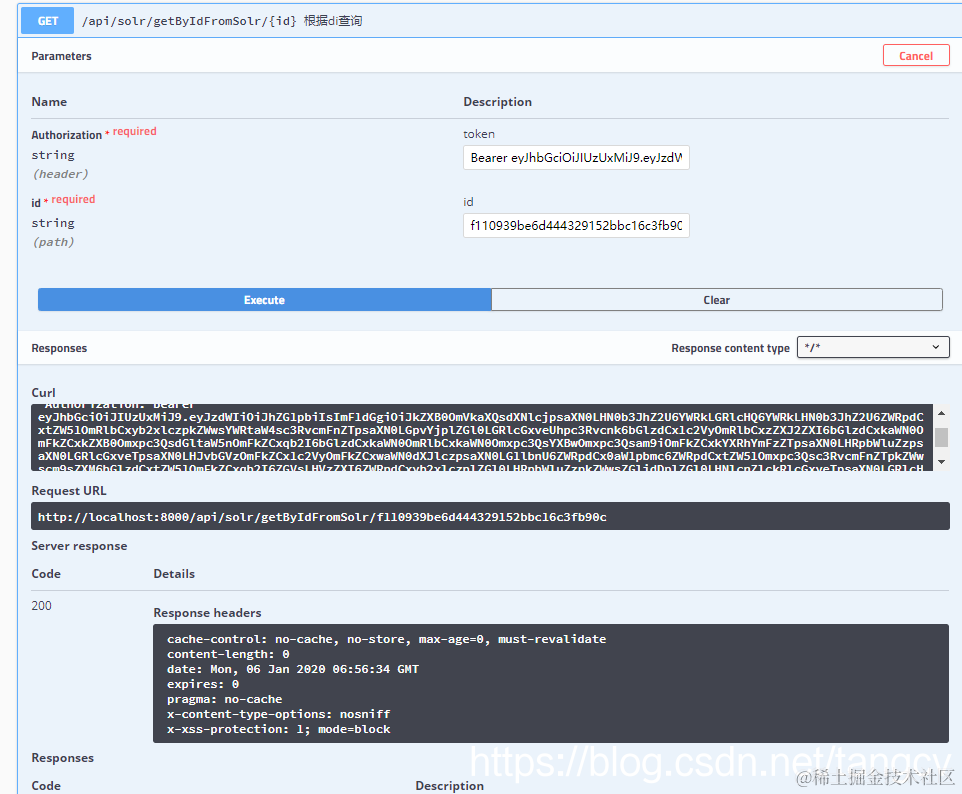Click the pragma: no-cache header line

225,700
